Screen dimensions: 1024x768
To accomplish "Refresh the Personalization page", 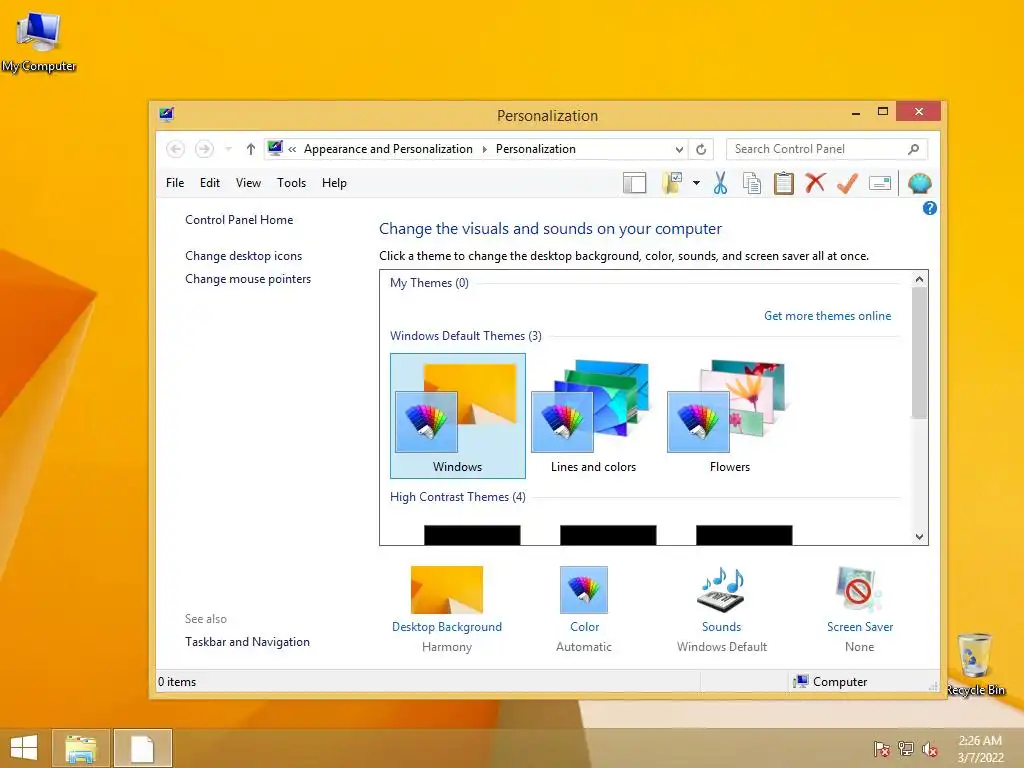I will [x=701, y=150].
